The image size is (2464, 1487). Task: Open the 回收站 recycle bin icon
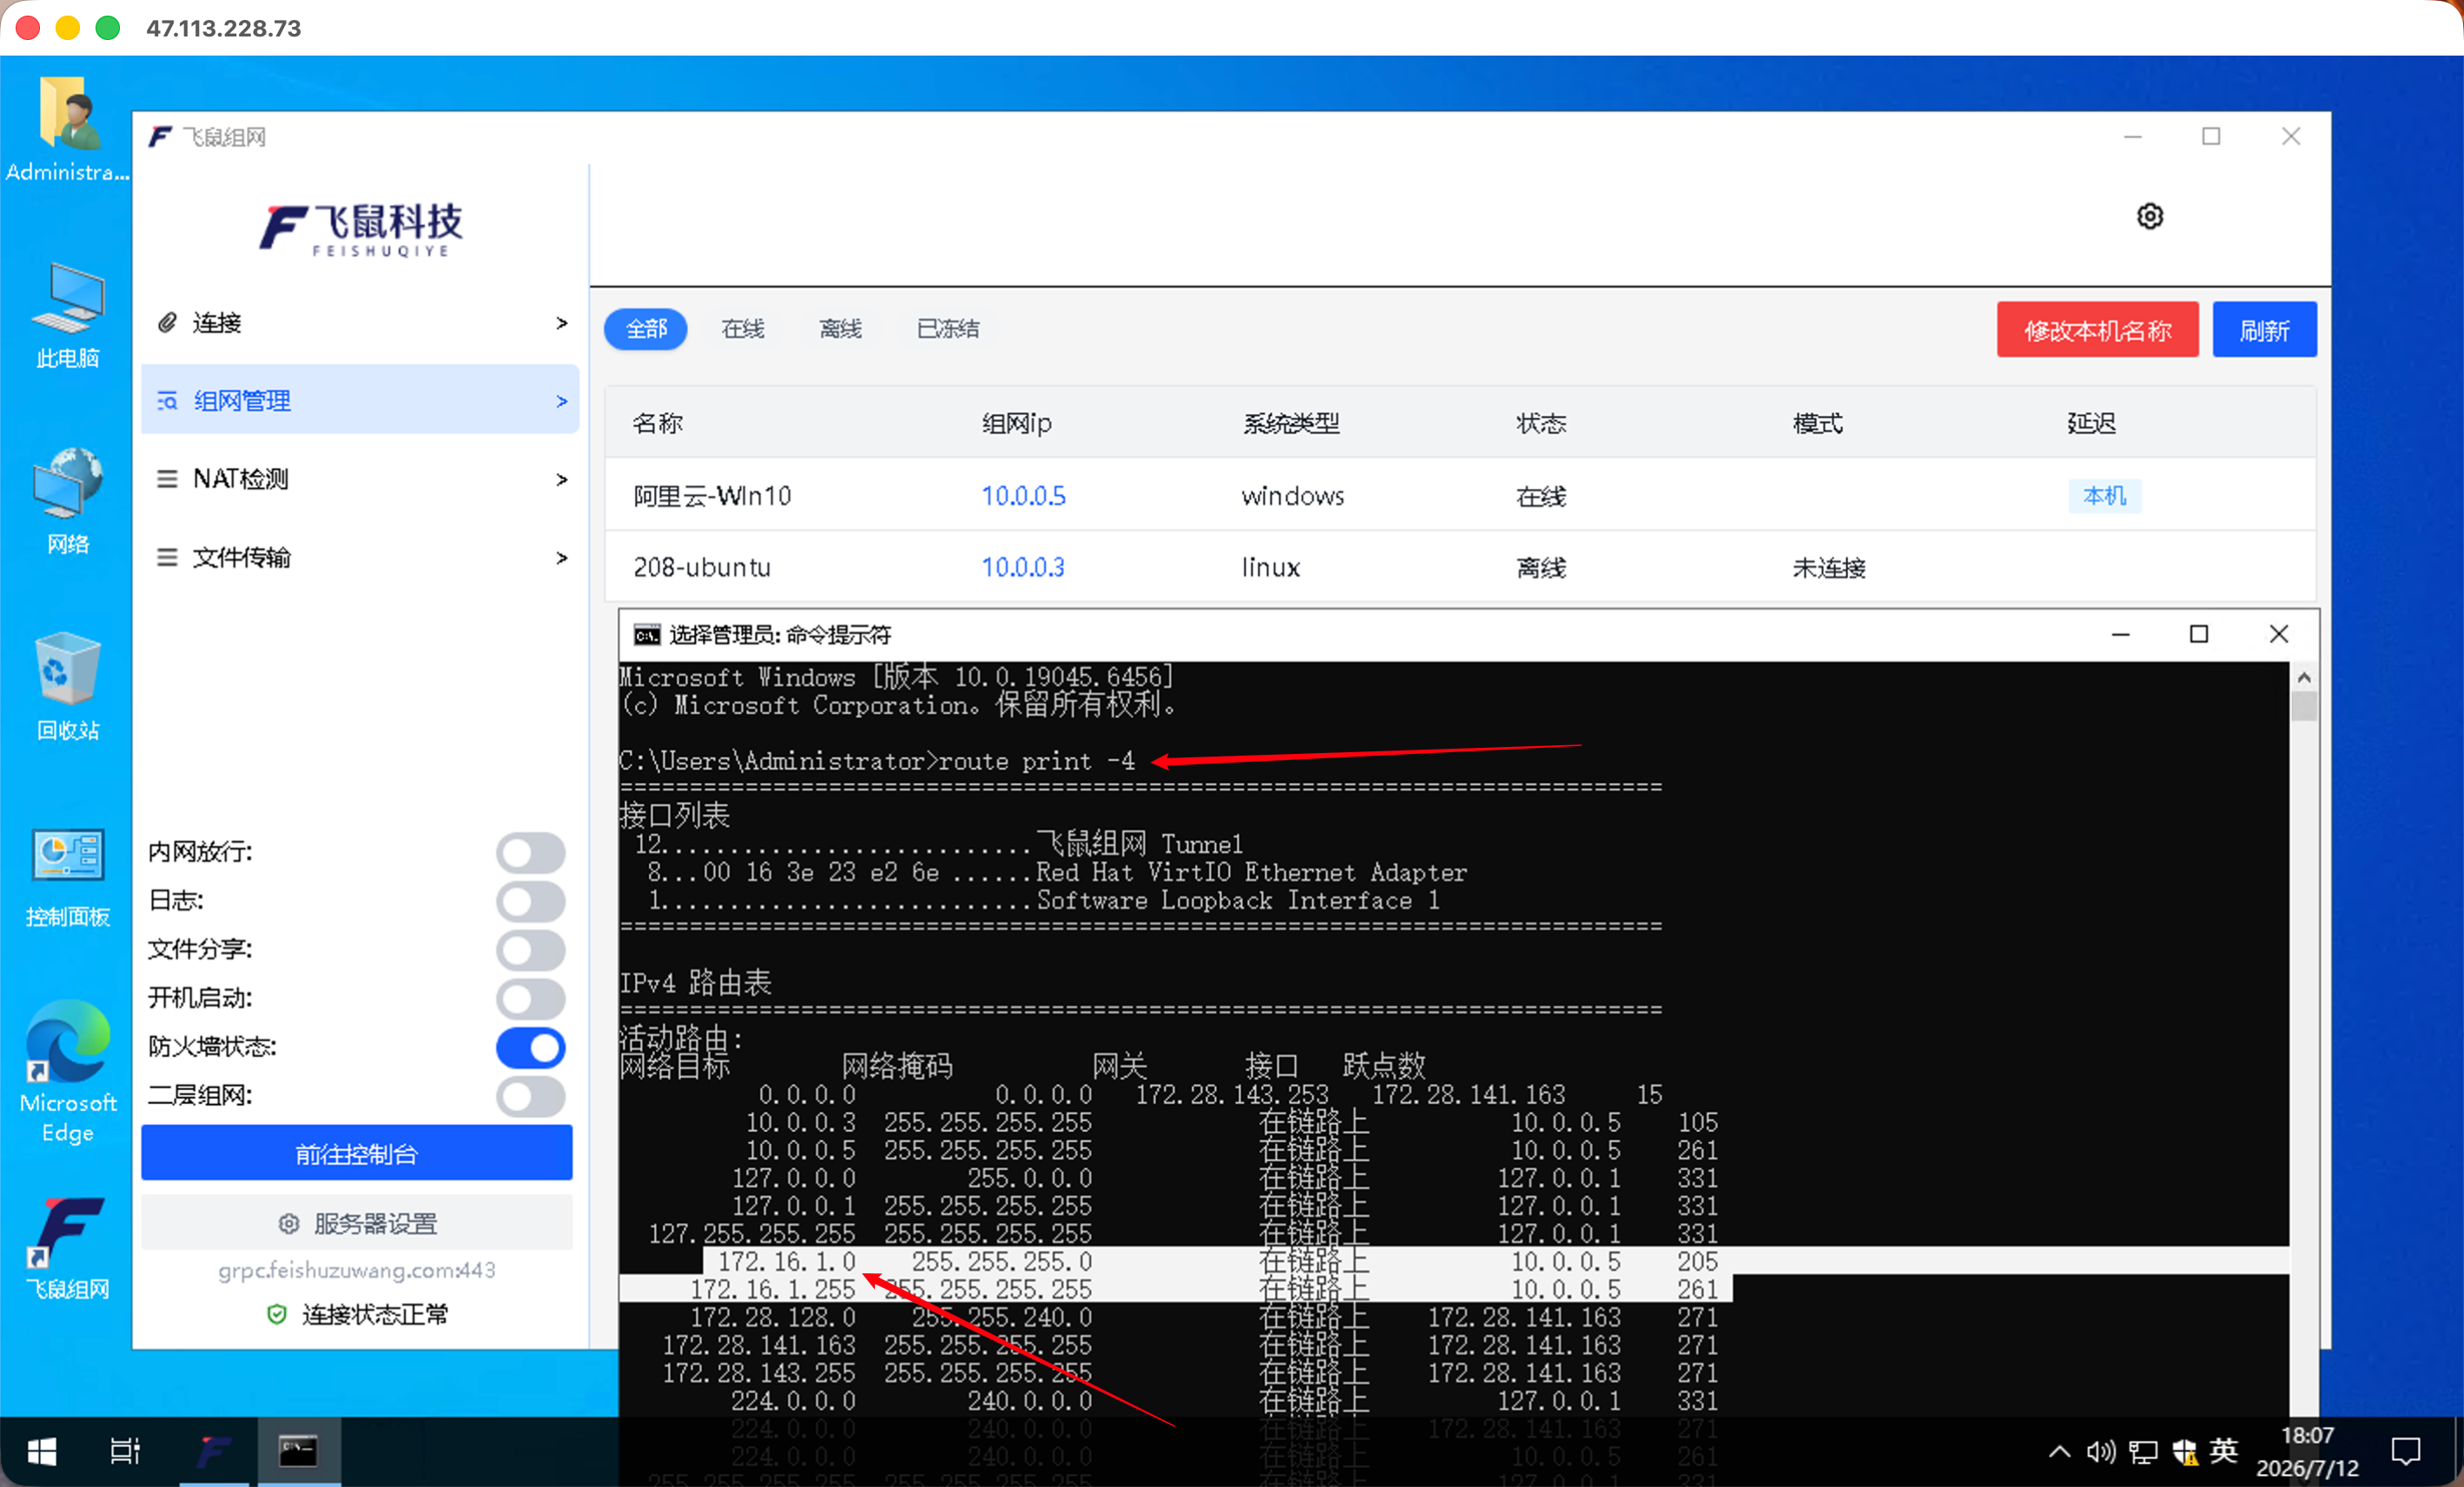pyautogui.click(x=68, y=686)
